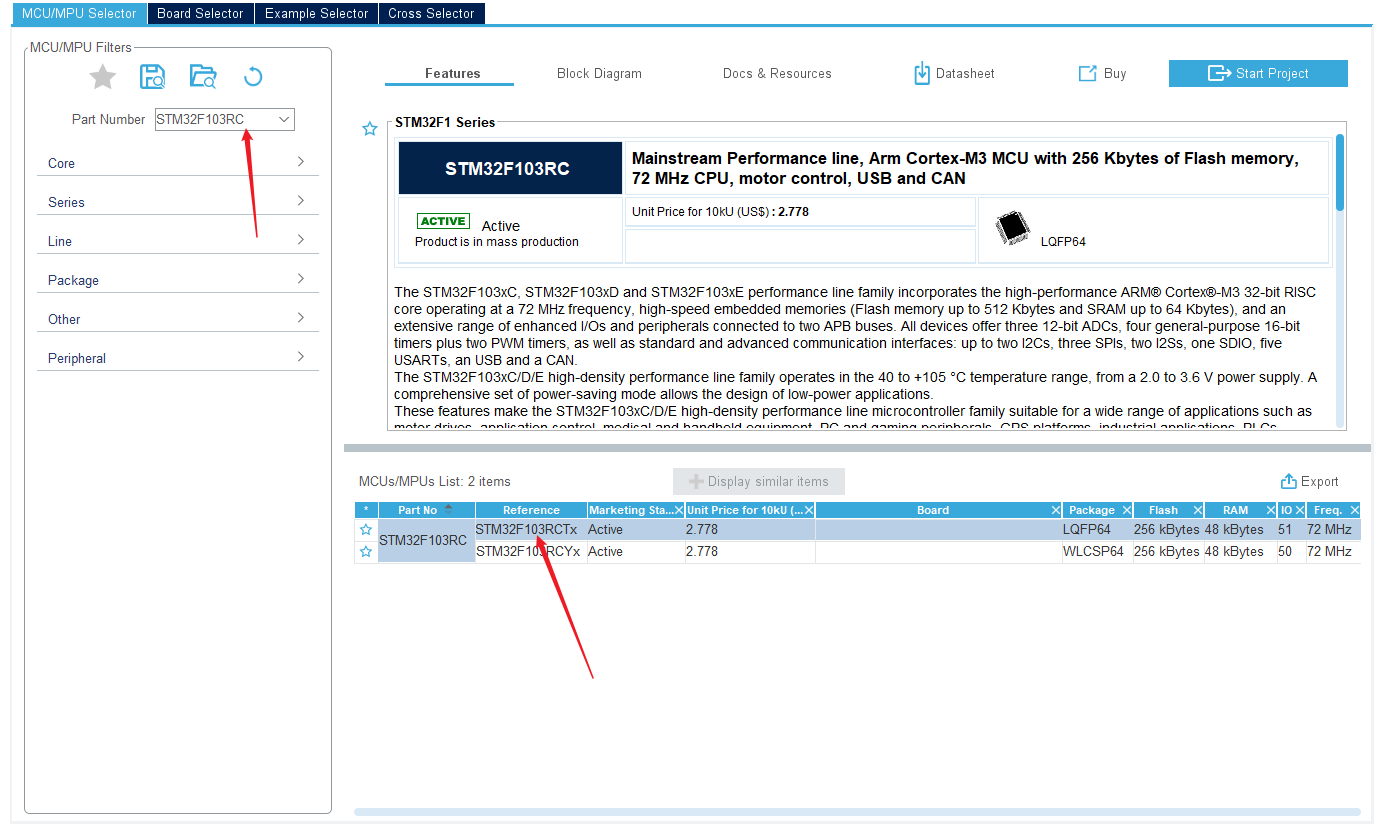Open Part Number dropdown arrow
This screenshot has width=1384, height=834.
[284, 119]
